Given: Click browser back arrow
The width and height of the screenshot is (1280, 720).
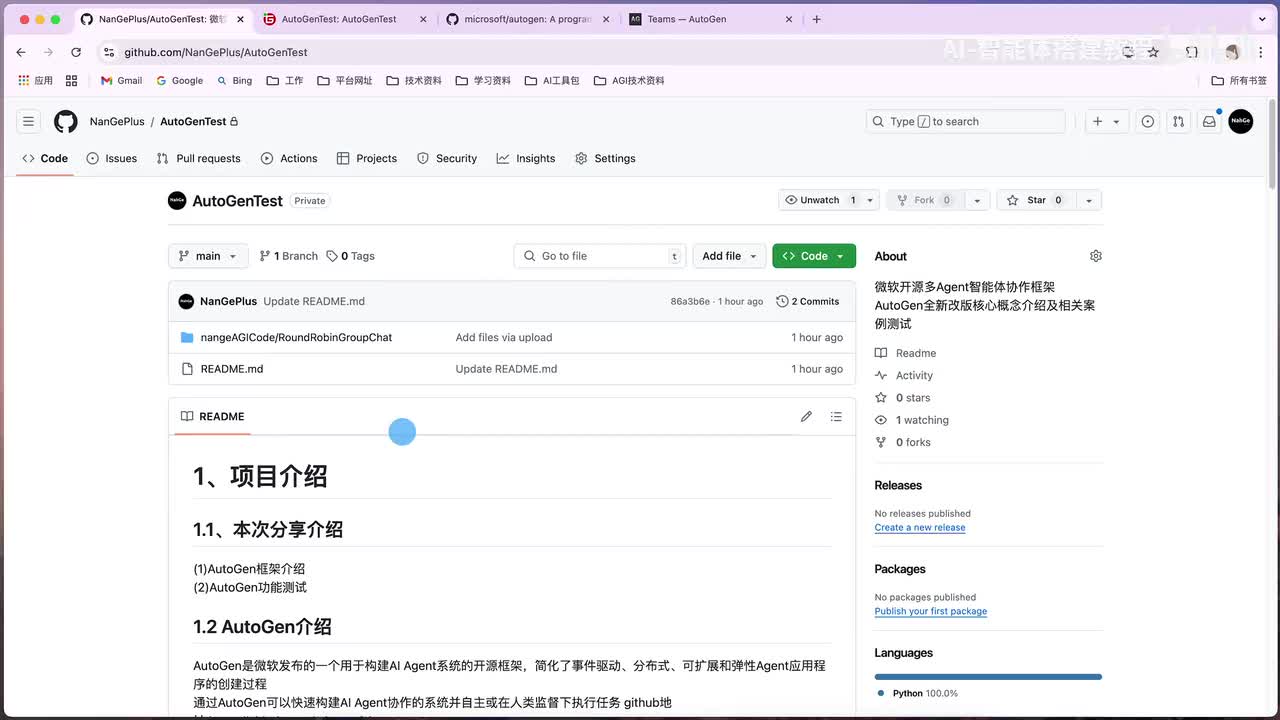Looking at the screenshot, I should tap(21, 52).
